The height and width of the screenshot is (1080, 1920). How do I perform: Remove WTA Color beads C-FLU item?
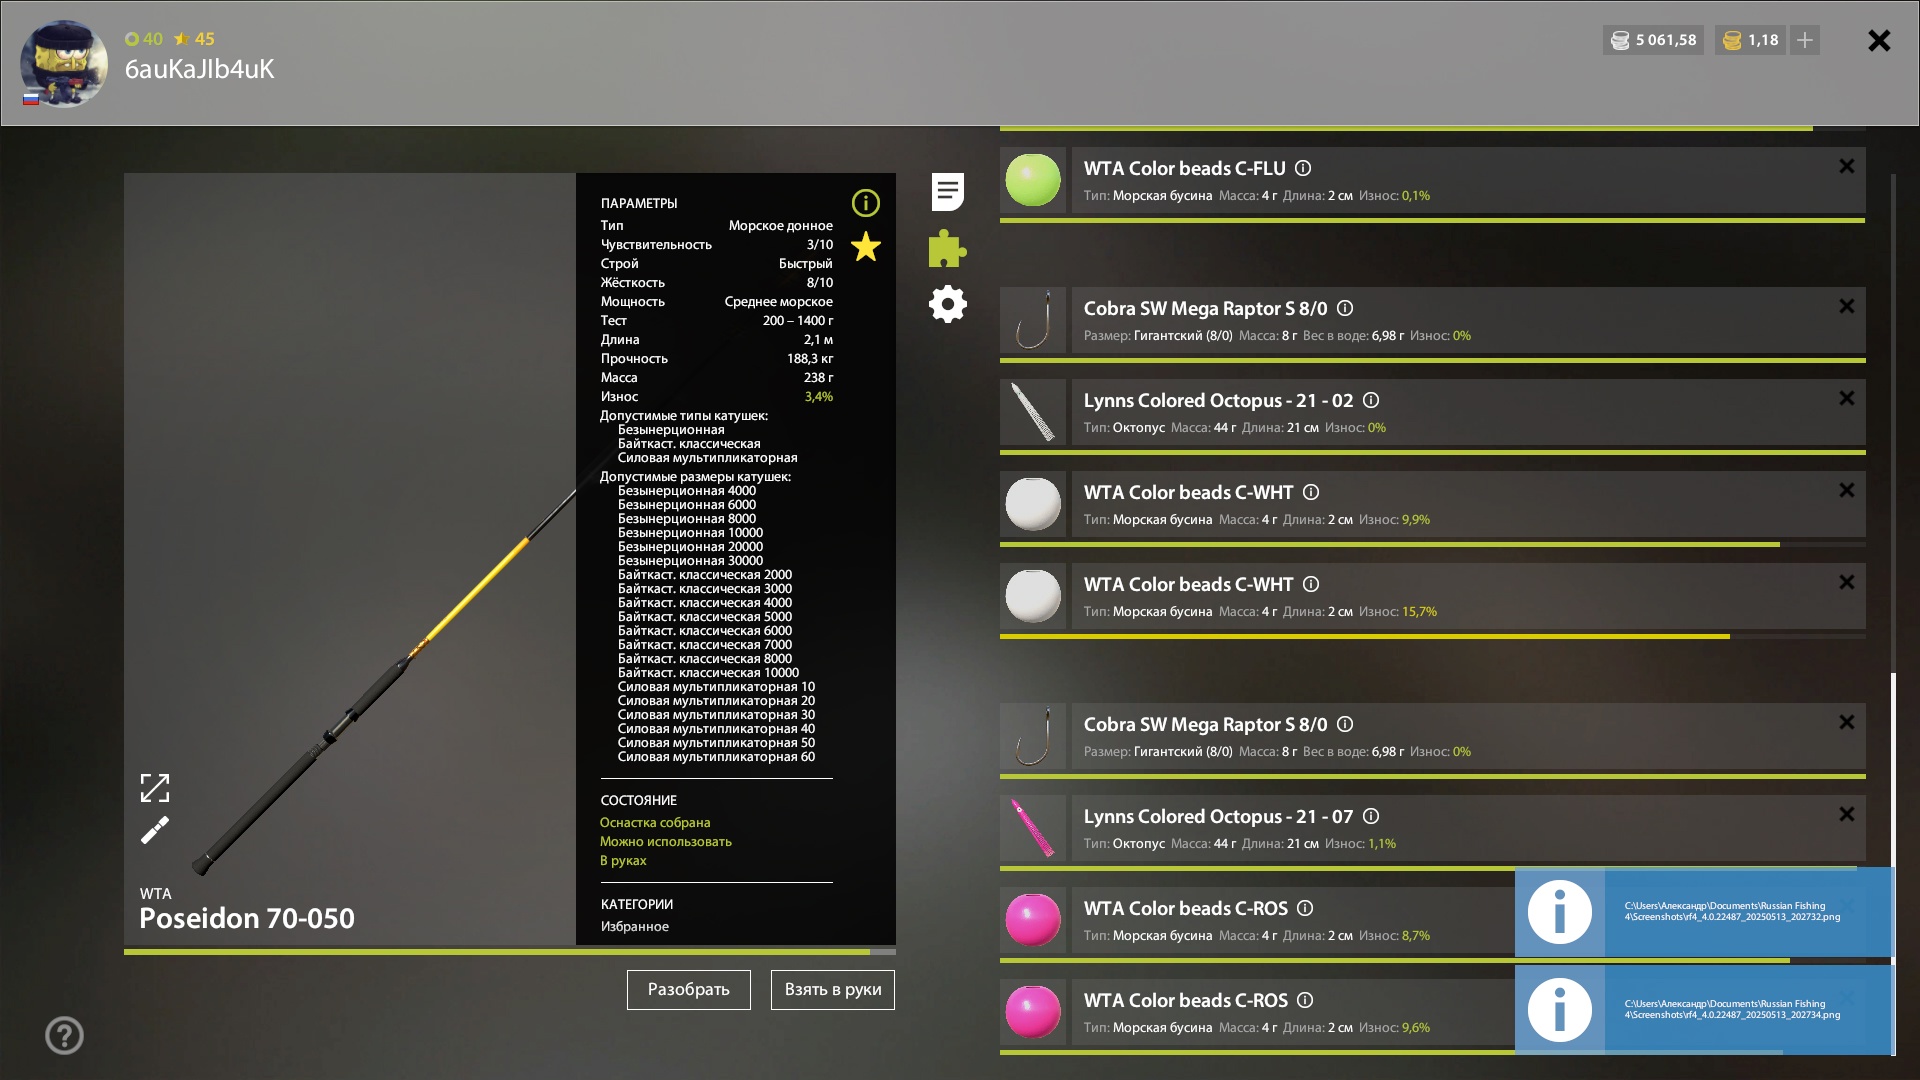(1847, 166)
